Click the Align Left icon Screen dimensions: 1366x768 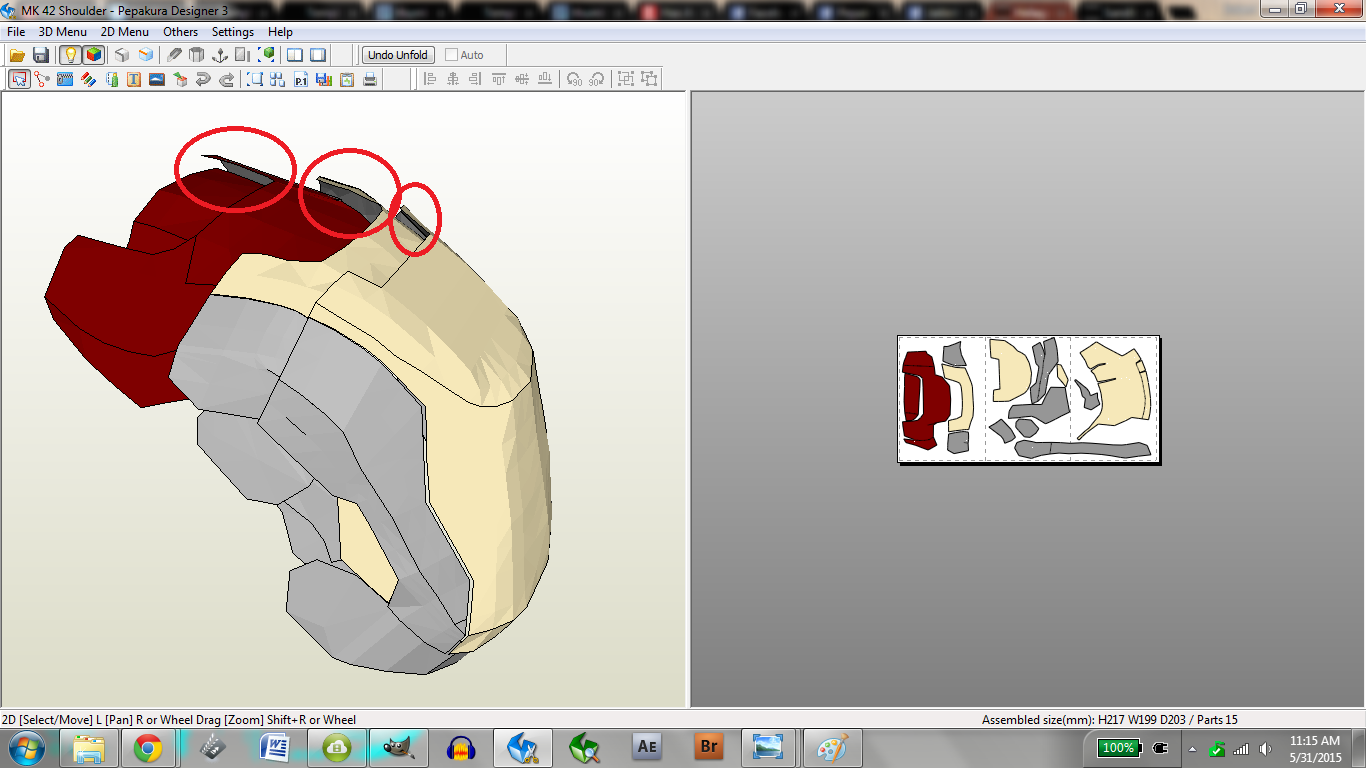point(430,79)
